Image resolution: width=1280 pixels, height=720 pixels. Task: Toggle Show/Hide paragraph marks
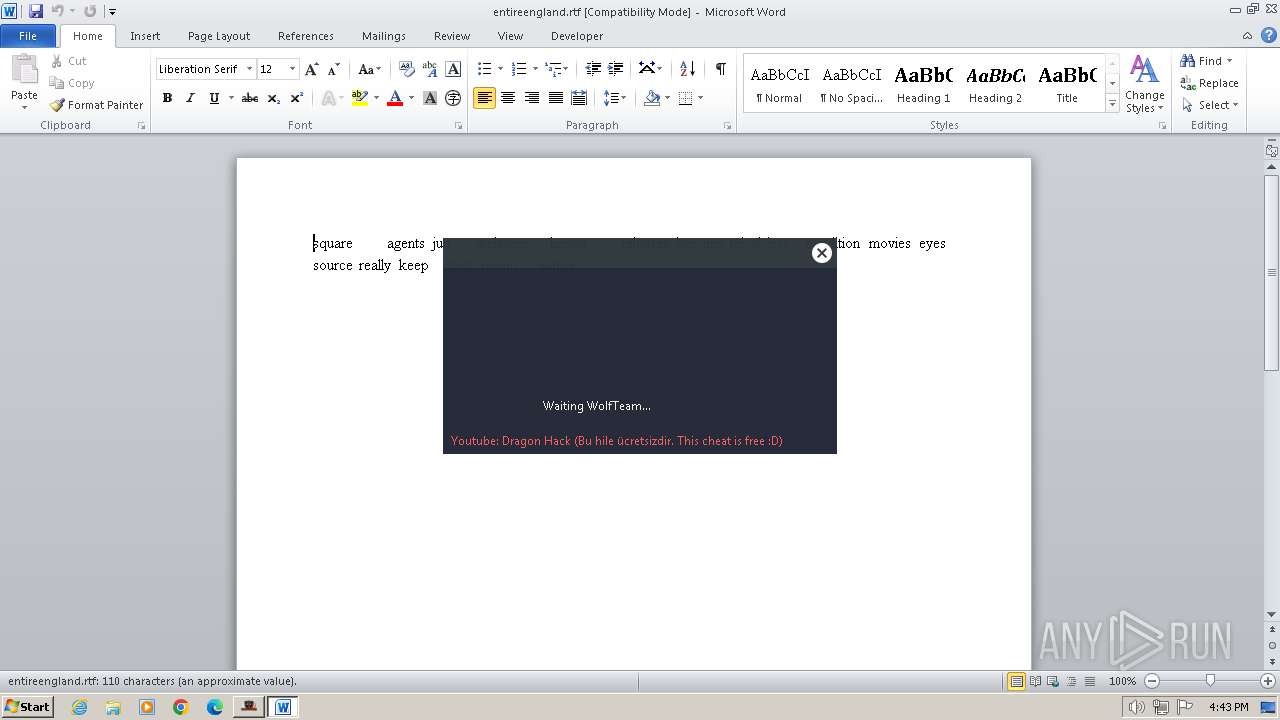pyautogui.click(x=720, y=69)
